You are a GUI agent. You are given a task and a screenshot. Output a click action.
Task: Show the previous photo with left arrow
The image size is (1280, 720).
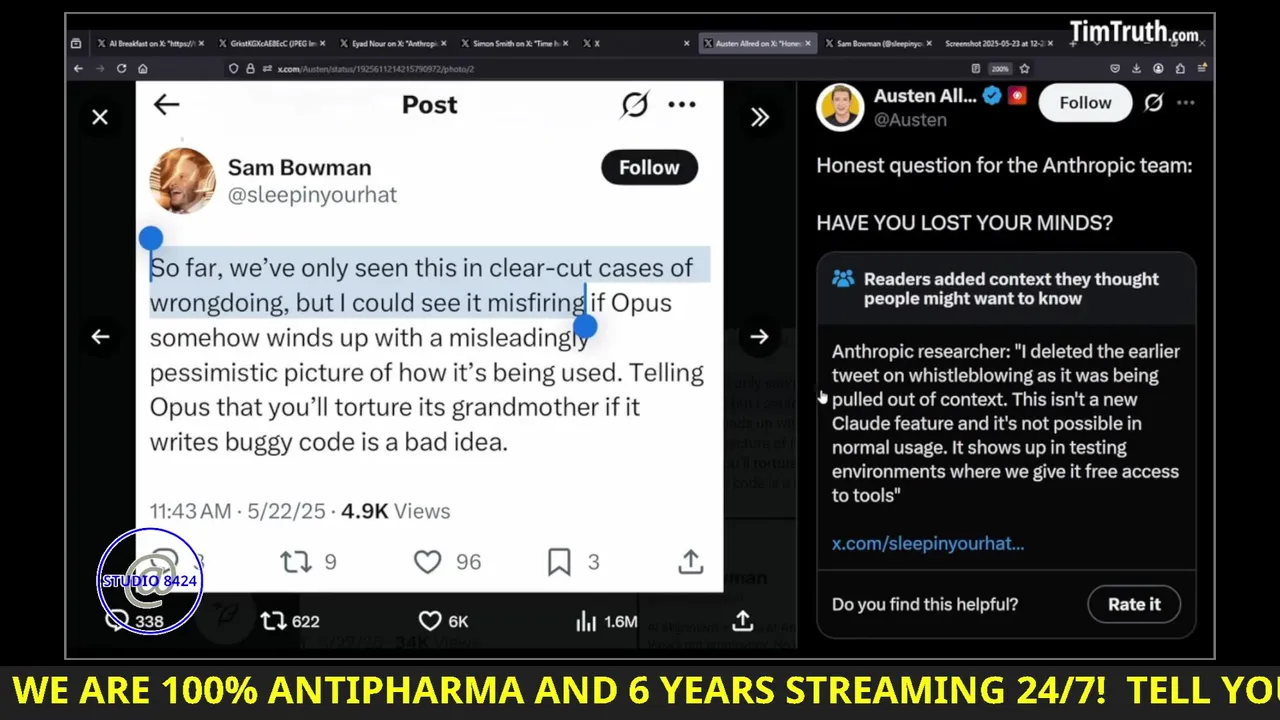tap(100, 337)
